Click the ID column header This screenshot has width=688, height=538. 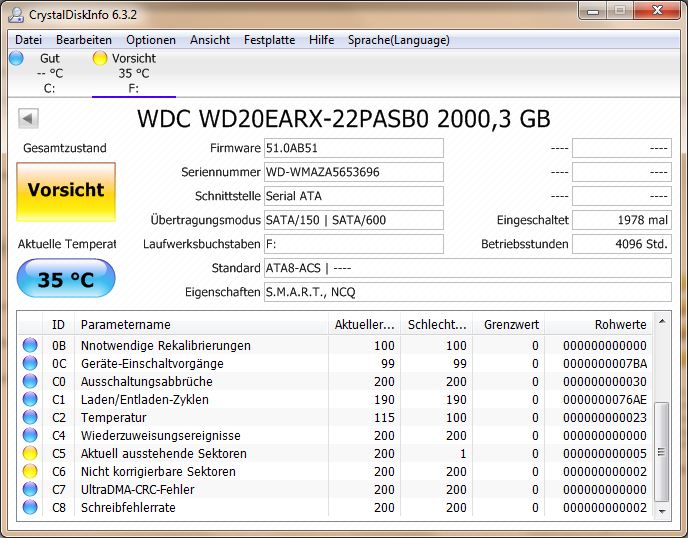pos(58,324)
